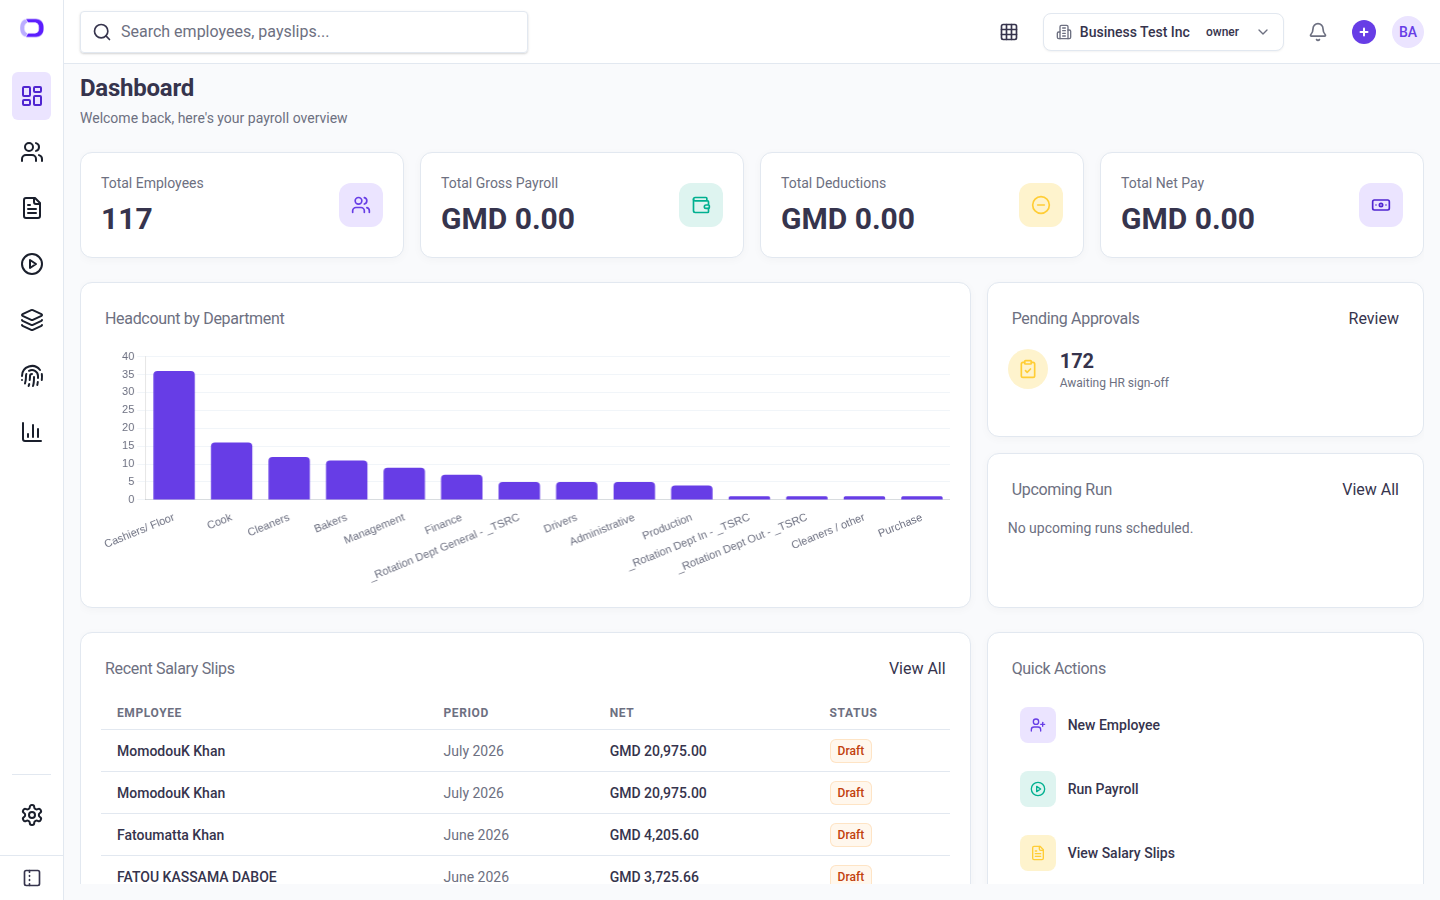Click the company switcher chevron arrow
This screenshot has width=1440, height=900.
[1263, 32]
